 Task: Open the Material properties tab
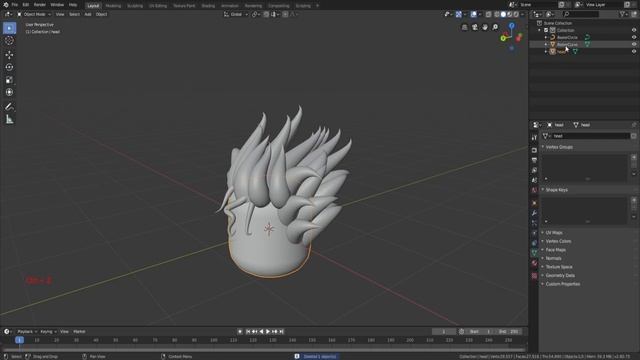534,263
